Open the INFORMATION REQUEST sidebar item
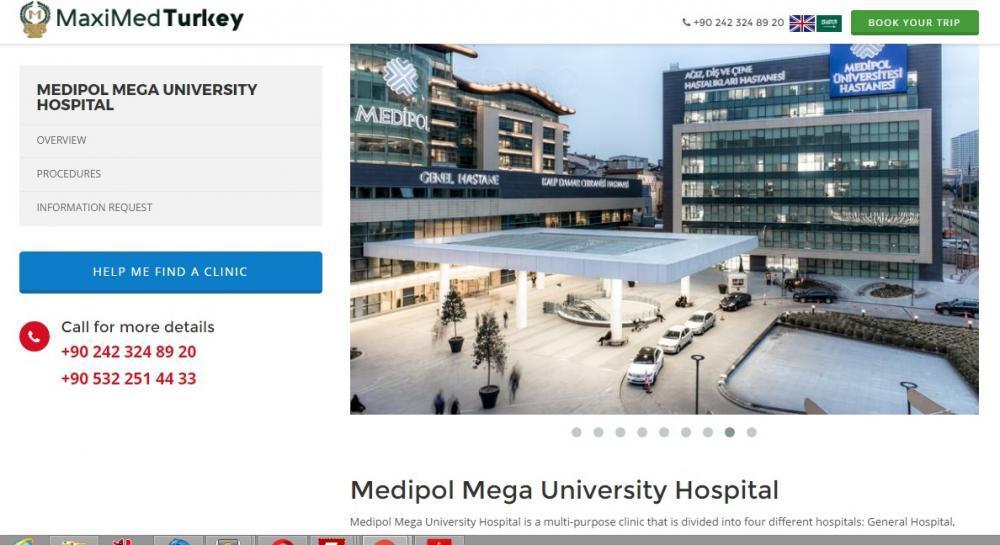 pos(170,208)
